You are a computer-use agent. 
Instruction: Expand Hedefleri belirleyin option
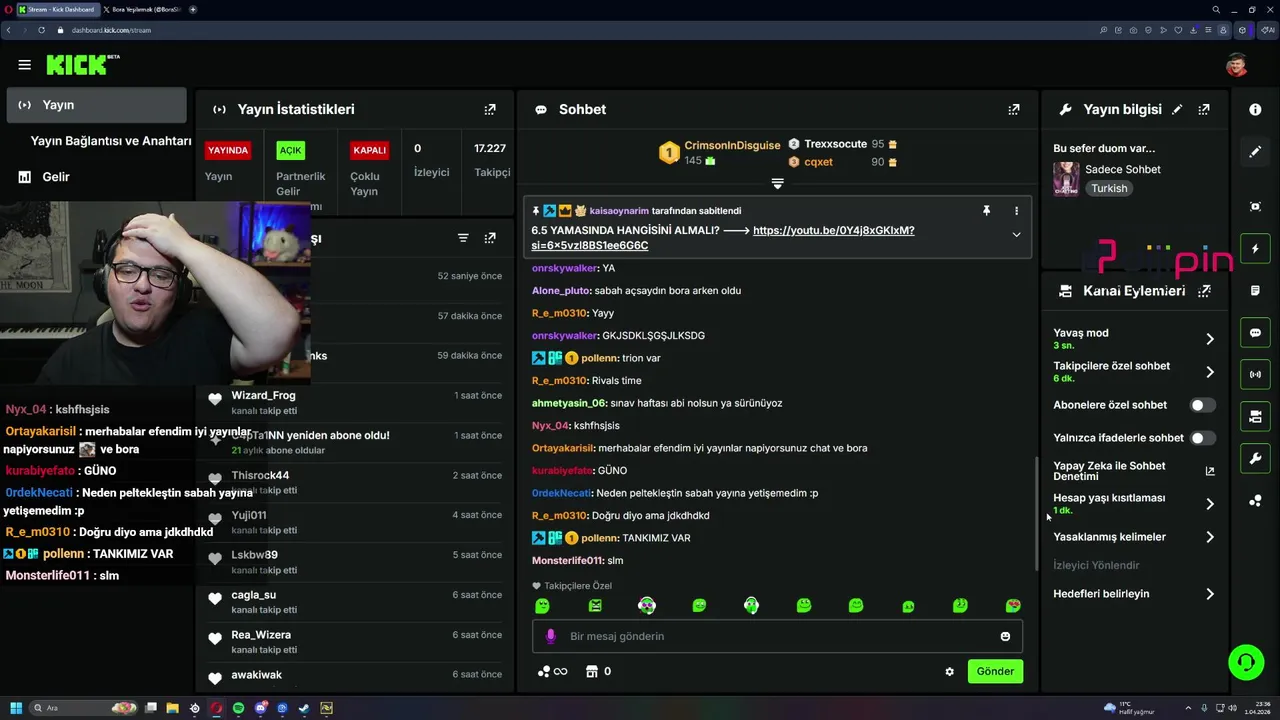1209,594
